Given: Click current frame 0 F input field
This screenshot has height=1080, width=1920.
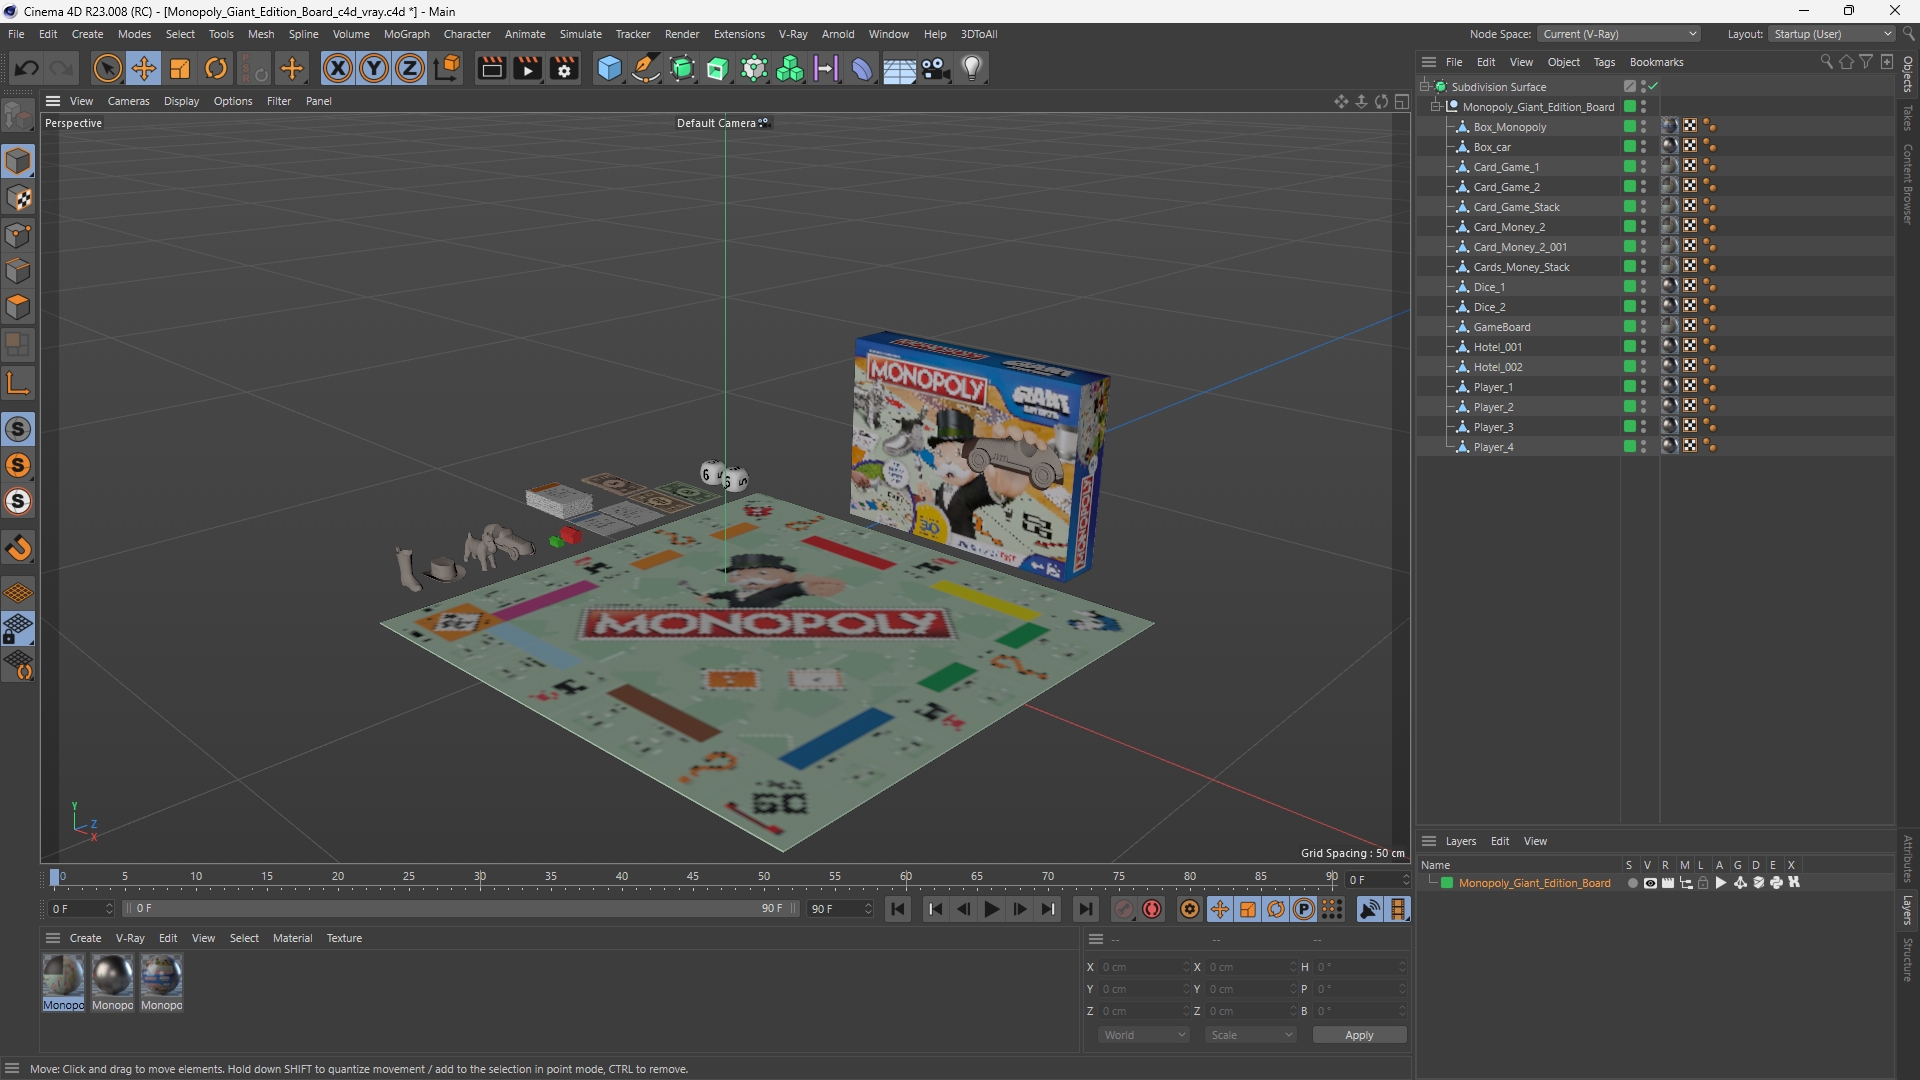Looking at the screenshot, I should 81,909.
